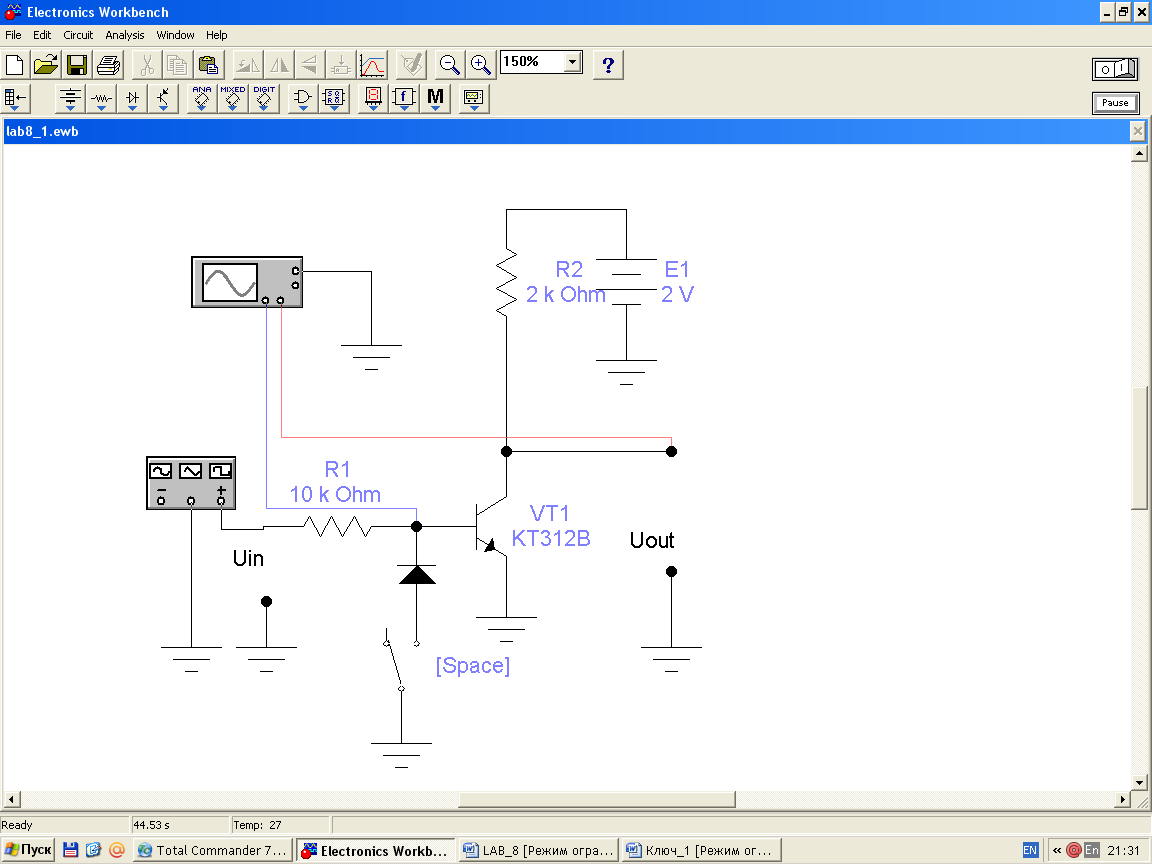Open the Instruments parts bin
This screenshot has height=864, width=1152.
[x=474, y=98]
